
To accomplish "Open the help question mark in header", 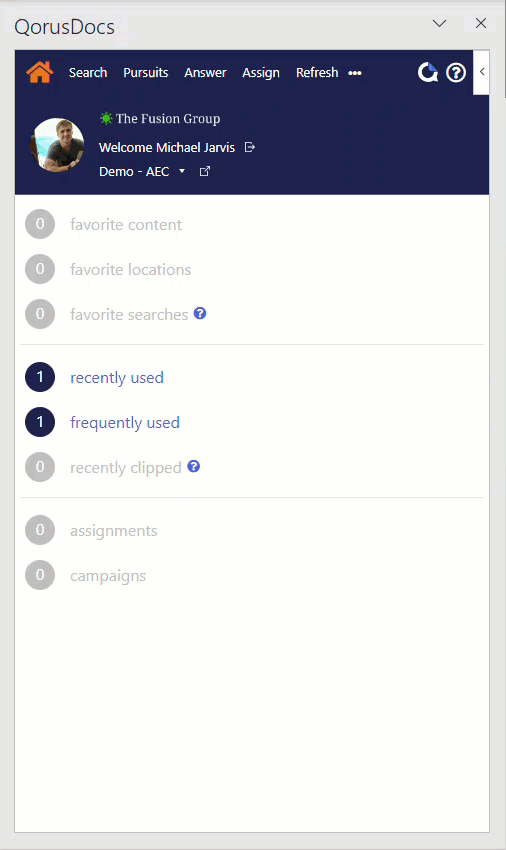I will (x=456, y=73).
